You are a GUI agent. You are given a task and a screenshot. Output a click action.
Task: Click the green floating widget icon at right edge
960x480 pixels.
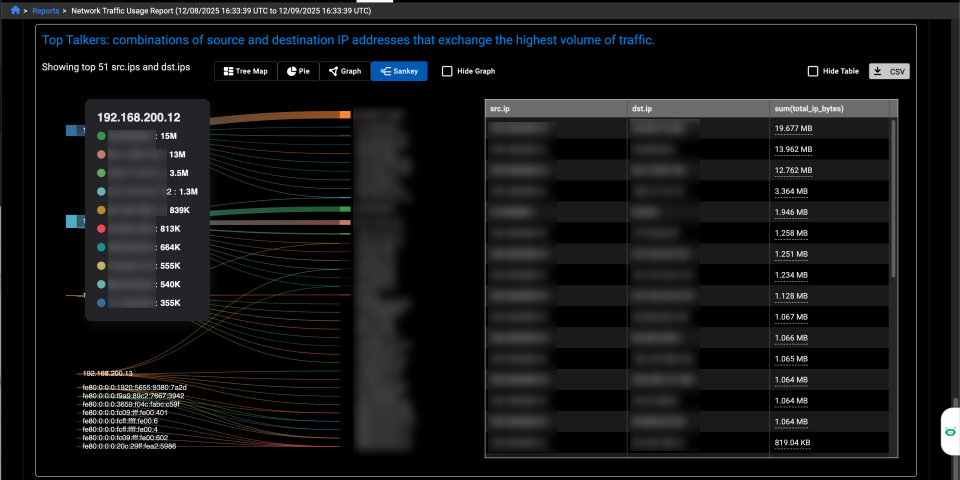(948, 432)
